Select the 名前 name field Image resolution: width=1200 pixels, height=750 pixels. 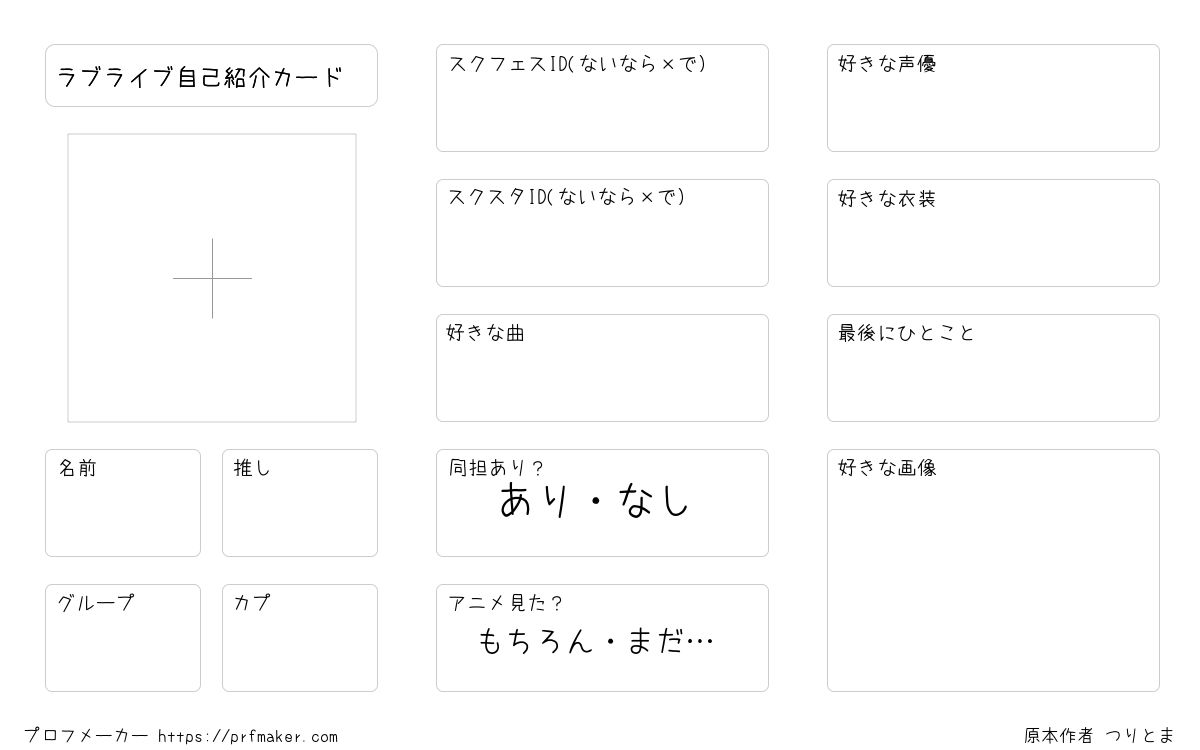123,503
